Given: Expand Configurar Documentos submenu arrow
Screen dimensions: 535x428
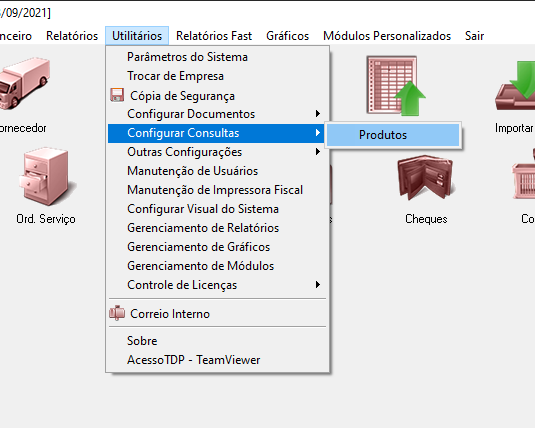Looking at the screenshot, I should tap(318, 114).
